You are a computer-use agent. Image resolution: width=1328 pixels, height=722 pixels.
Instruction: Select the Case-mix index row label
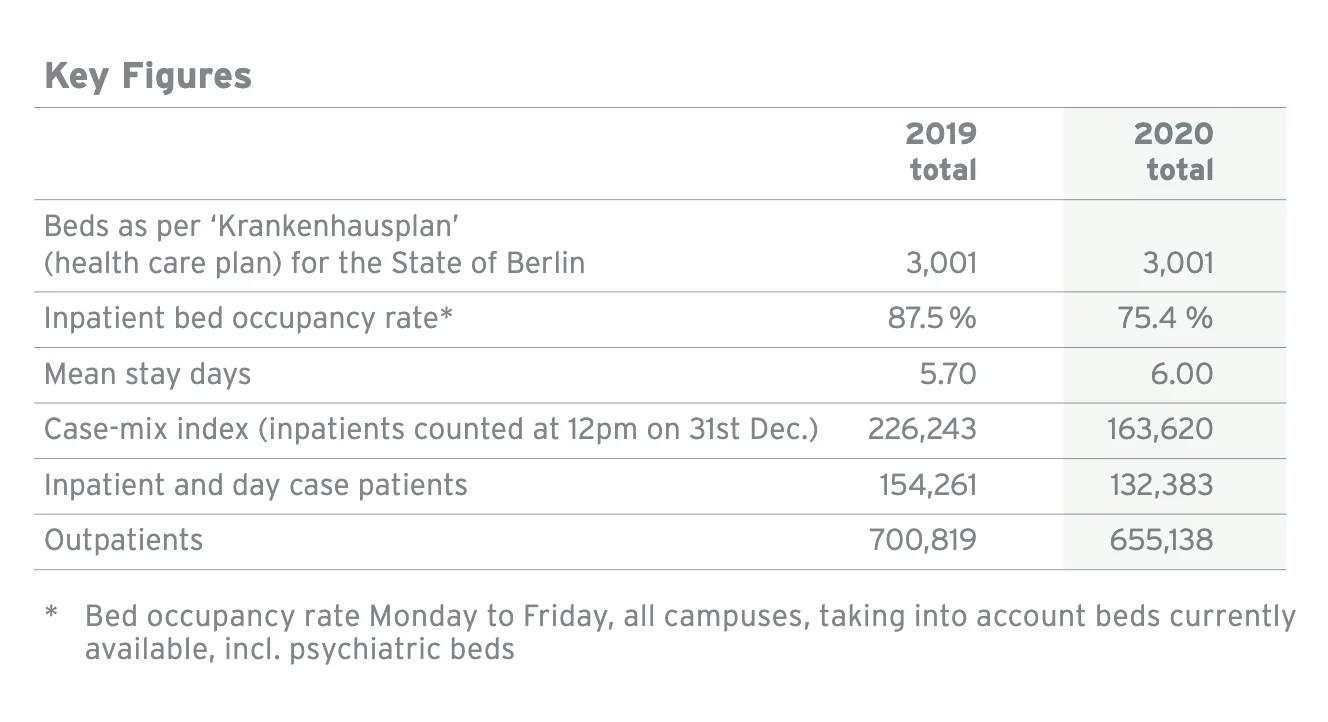(x=431, y=429)
